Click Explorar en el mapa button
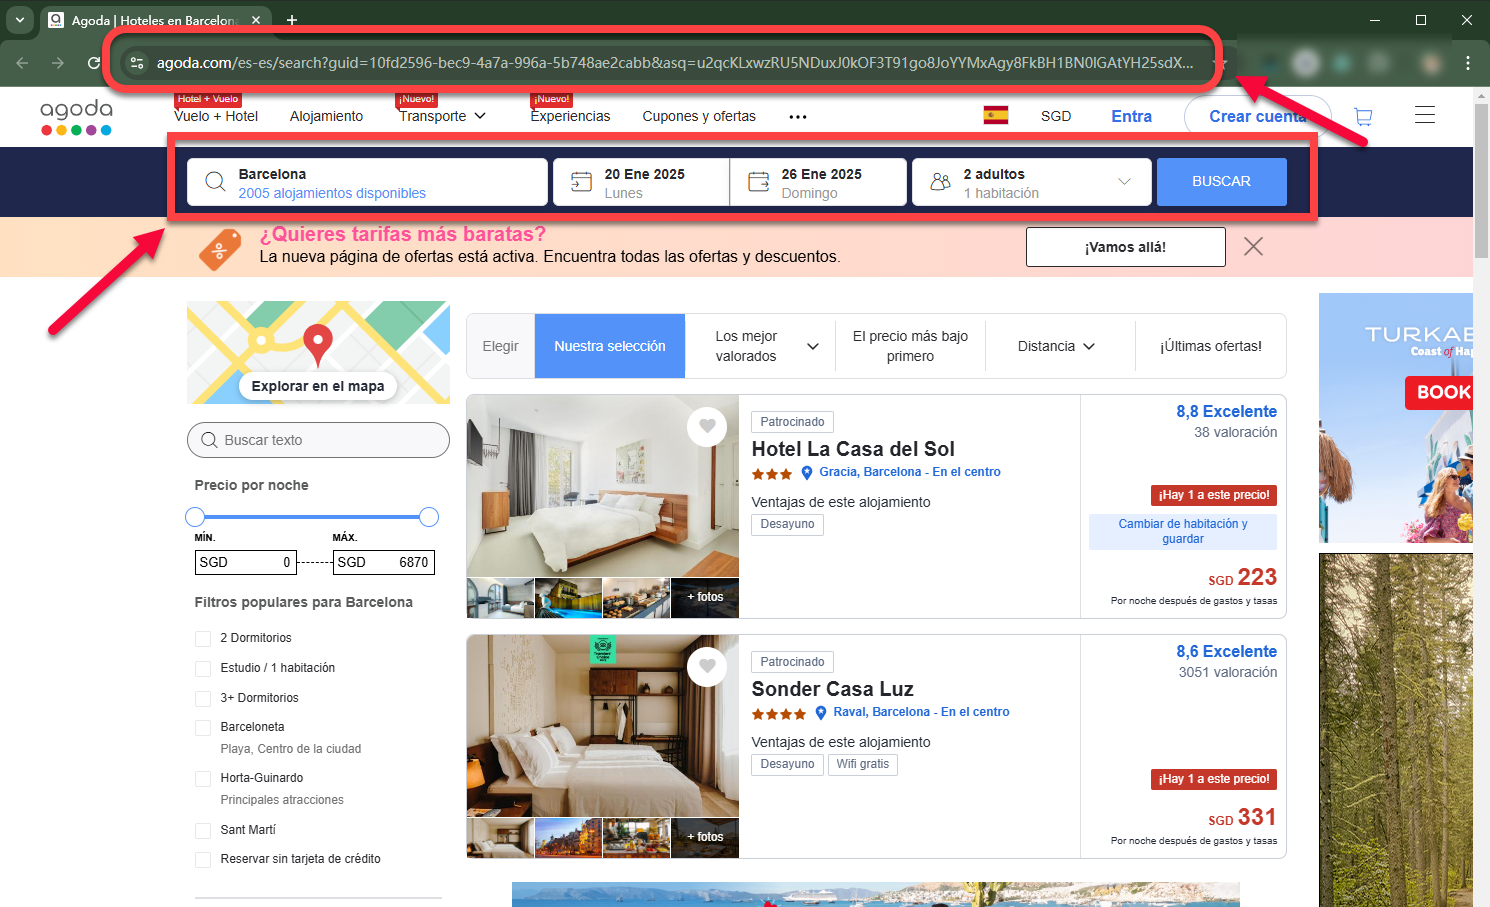 pos(318,386)
